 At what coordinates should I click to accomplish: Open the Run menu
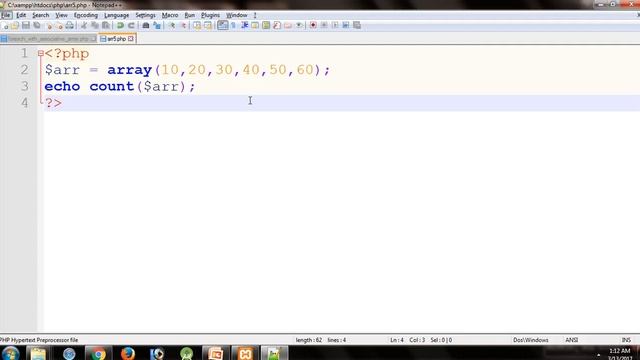190,15
